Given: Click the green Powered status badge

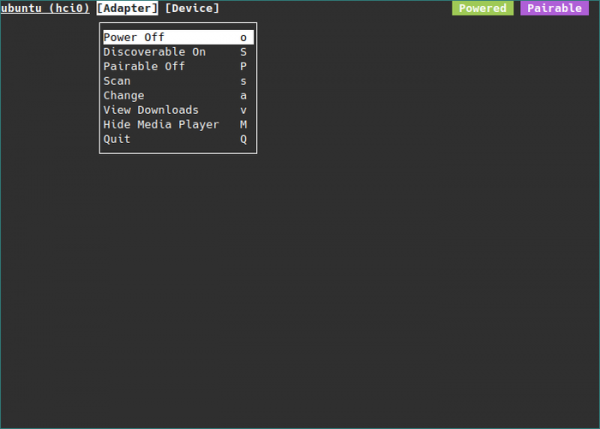Looking at the screenshot, I should pos(482,8).
